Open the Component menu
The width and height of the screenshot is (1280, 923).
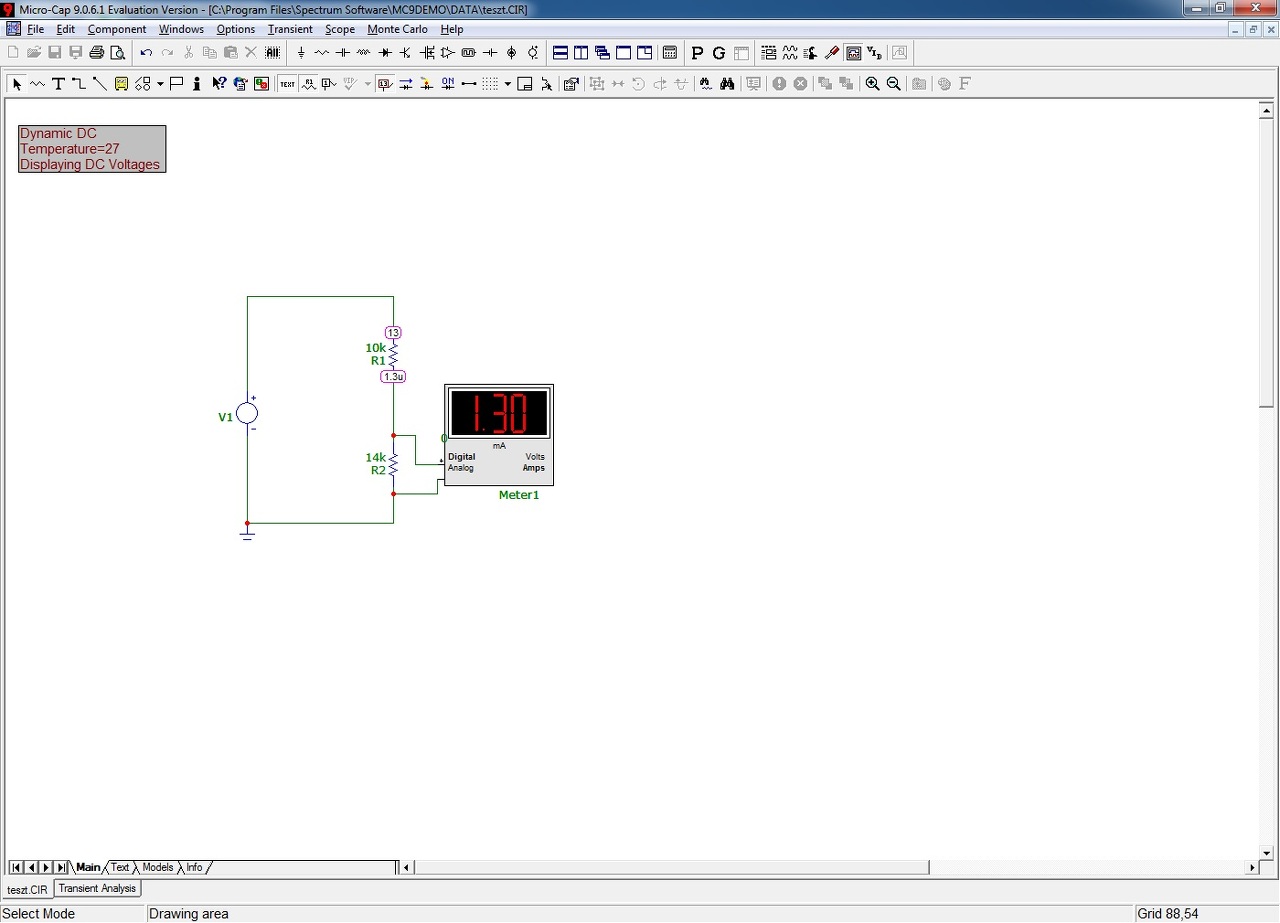[x=117, y=29]
